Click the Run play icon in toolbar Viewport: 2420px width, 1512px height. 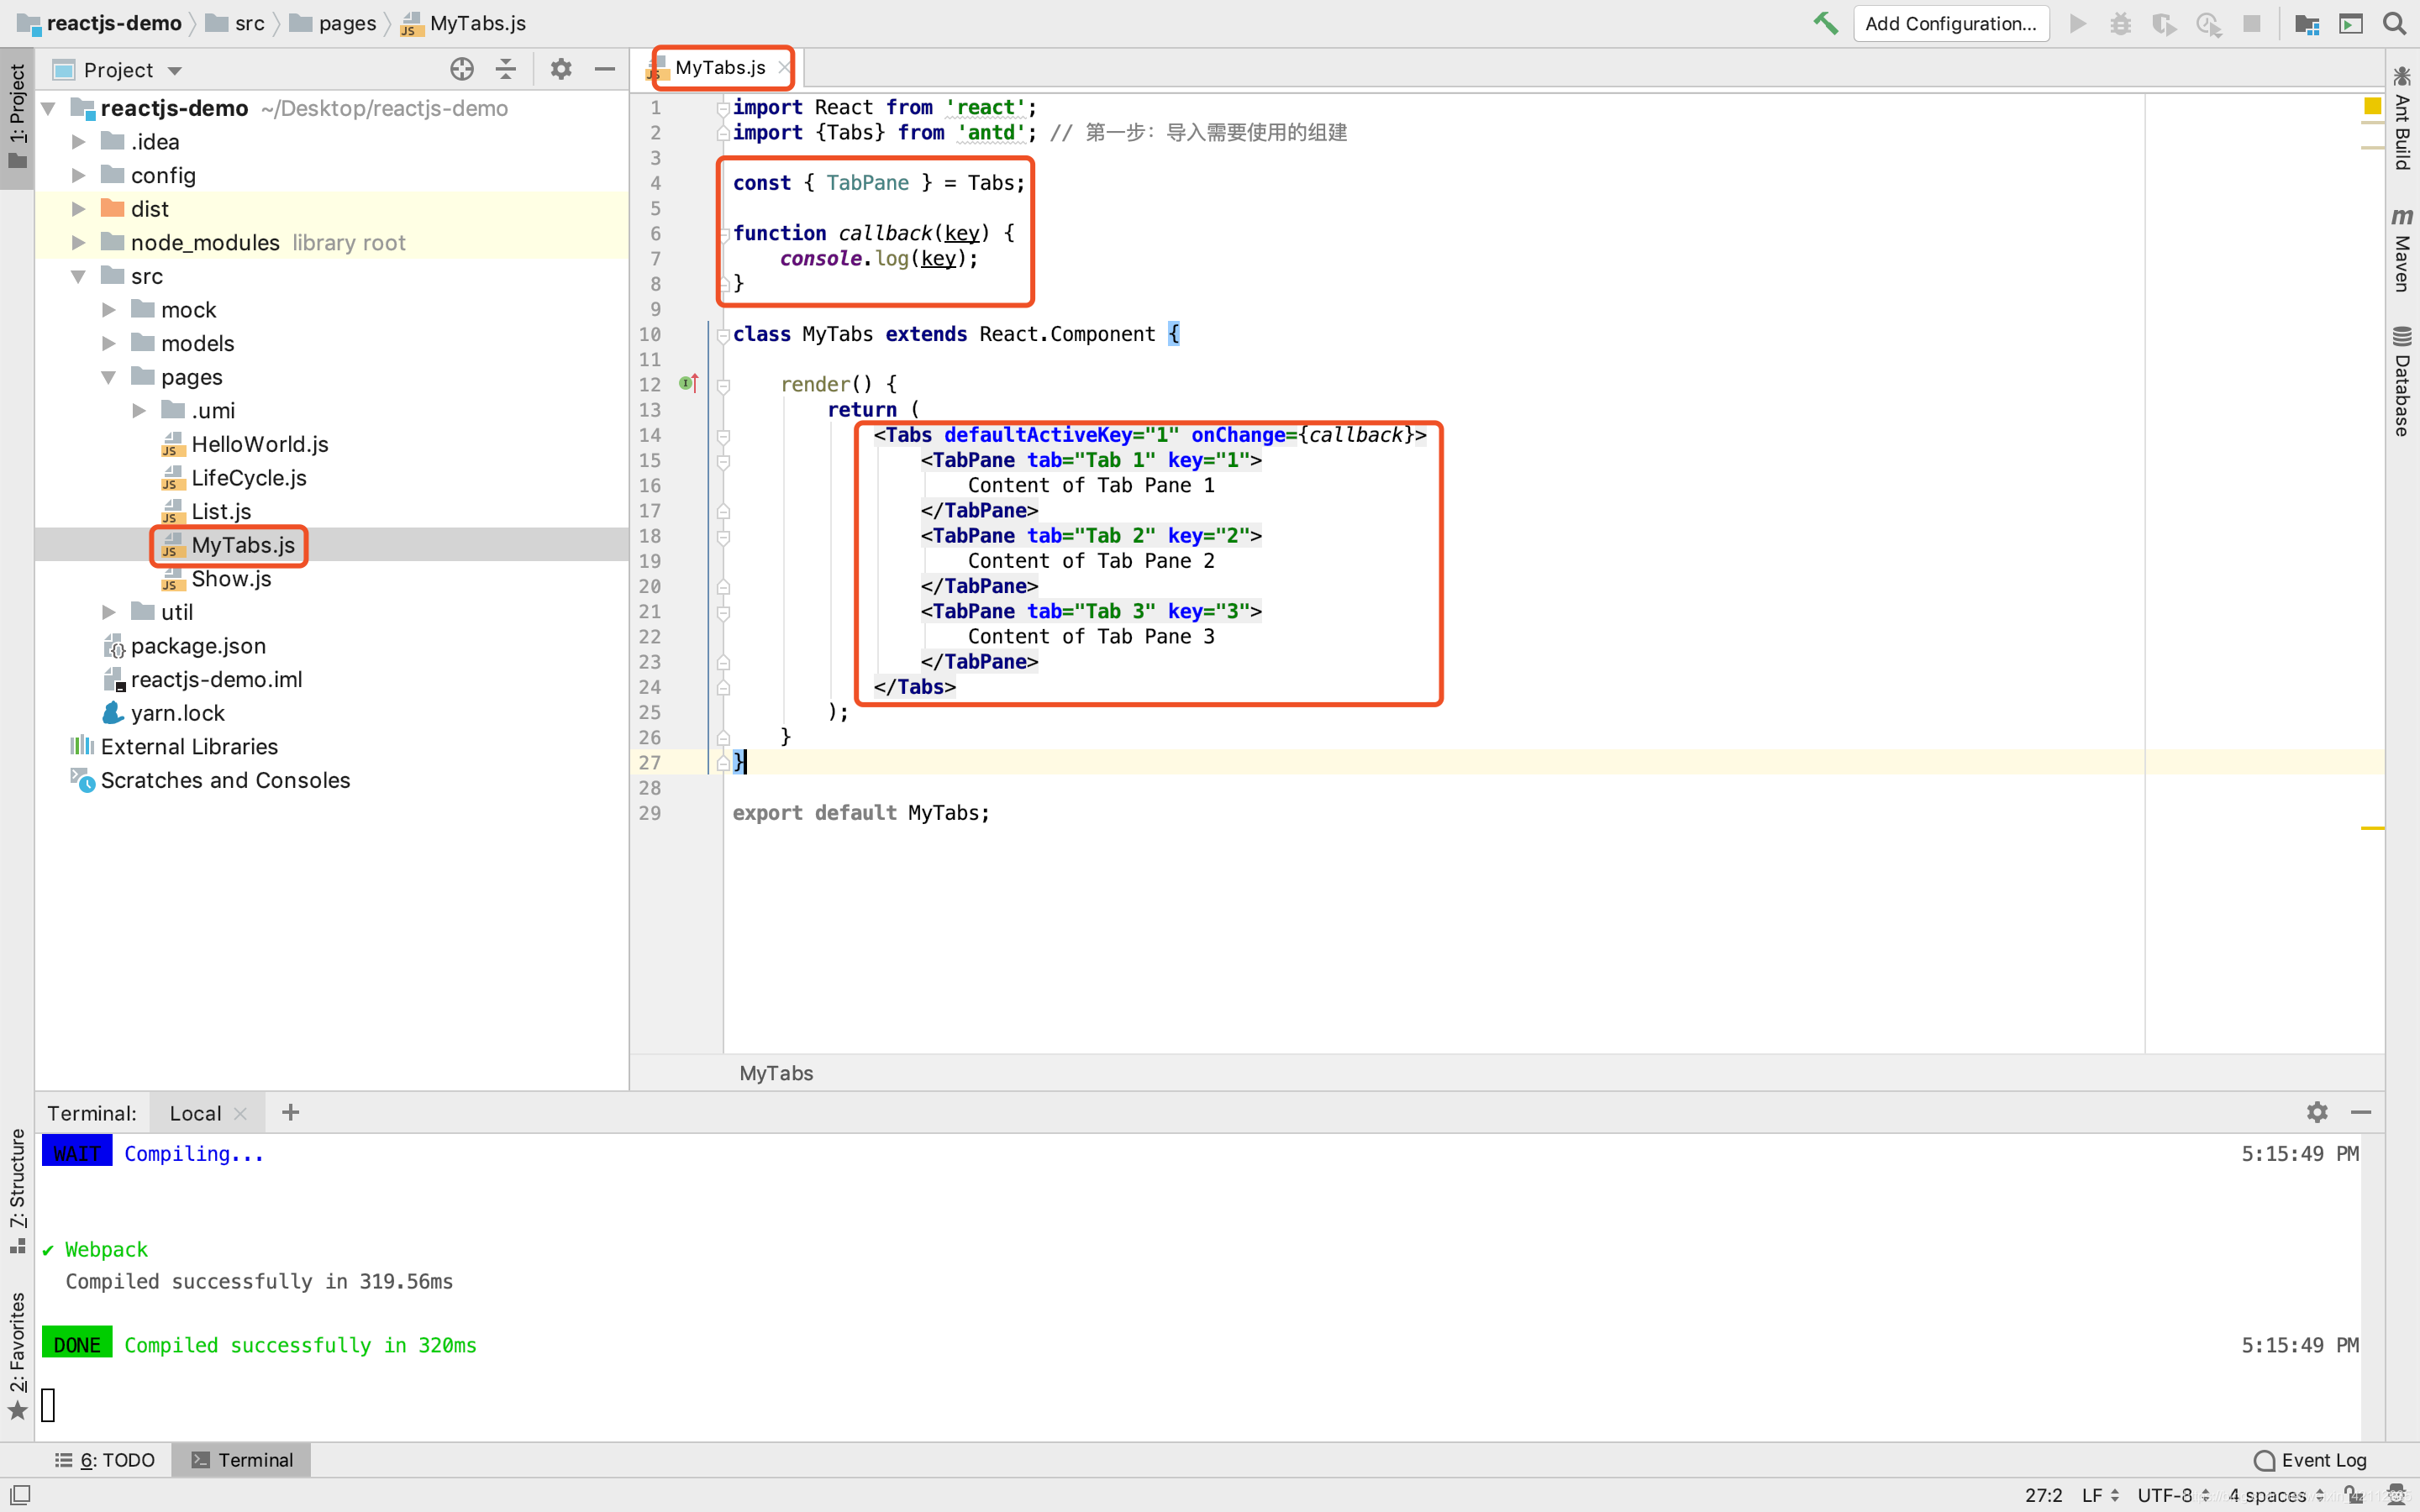[2077, 23]
